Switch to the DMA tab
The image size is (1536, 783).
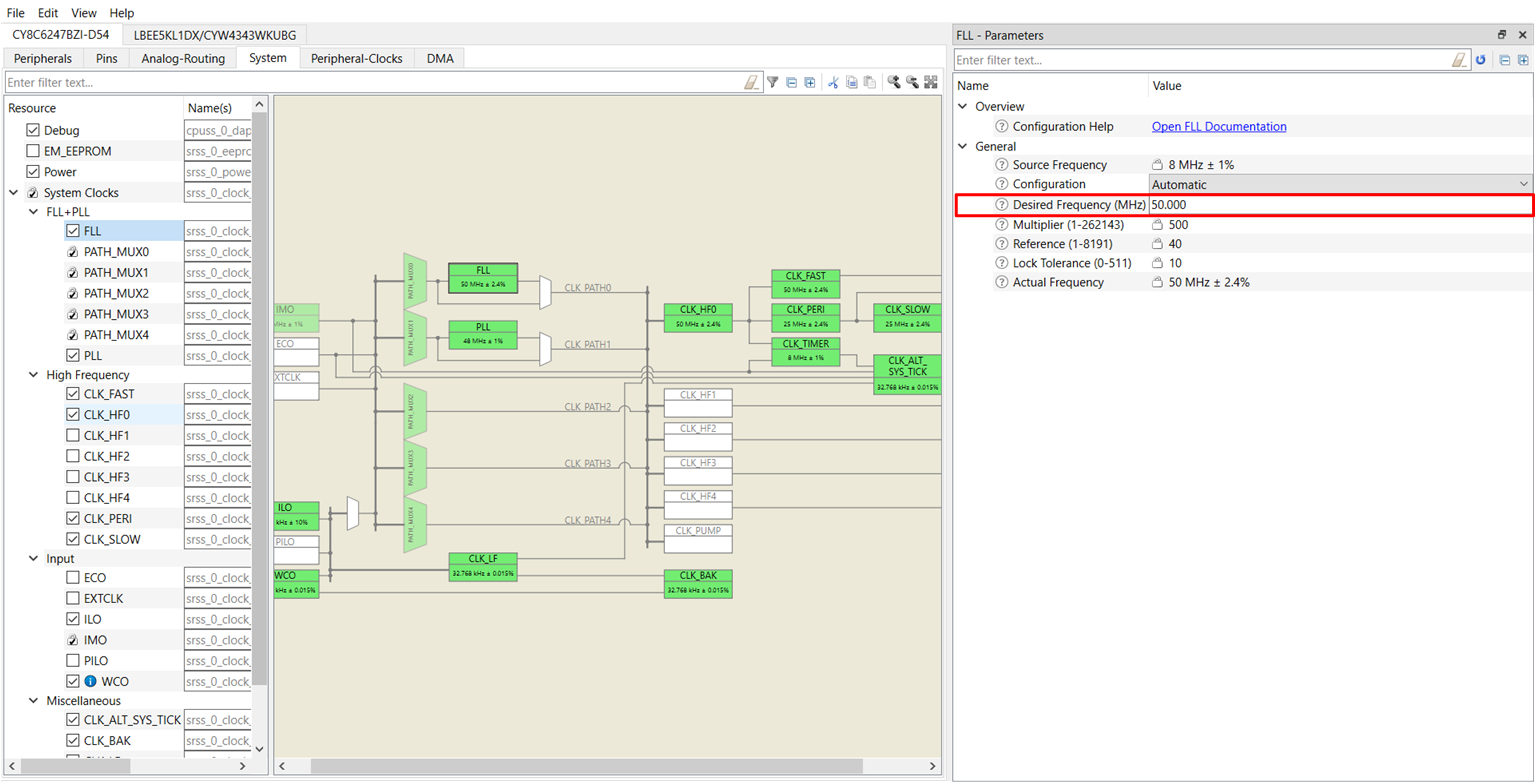[440, 58]
